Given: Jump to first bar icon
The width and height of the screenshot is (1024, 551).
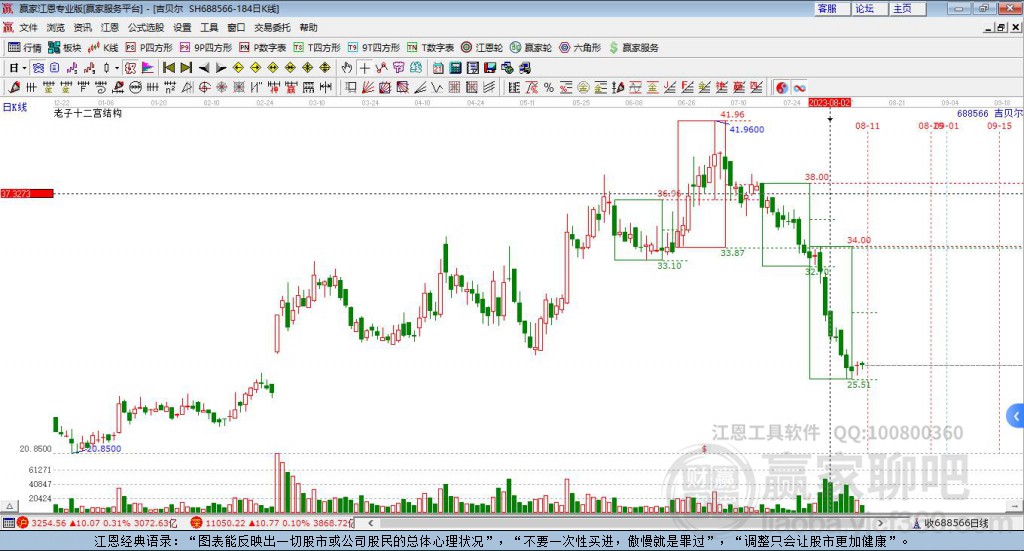Looking at the screenshot, I should click(169, 68).
